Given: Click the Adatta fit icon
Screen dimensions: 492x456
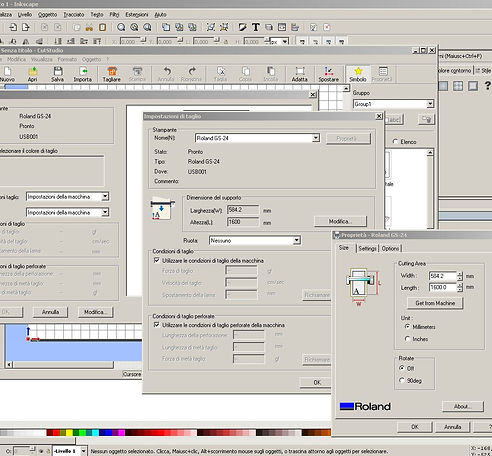Looking at the screenshot, I should pos(300,71).
